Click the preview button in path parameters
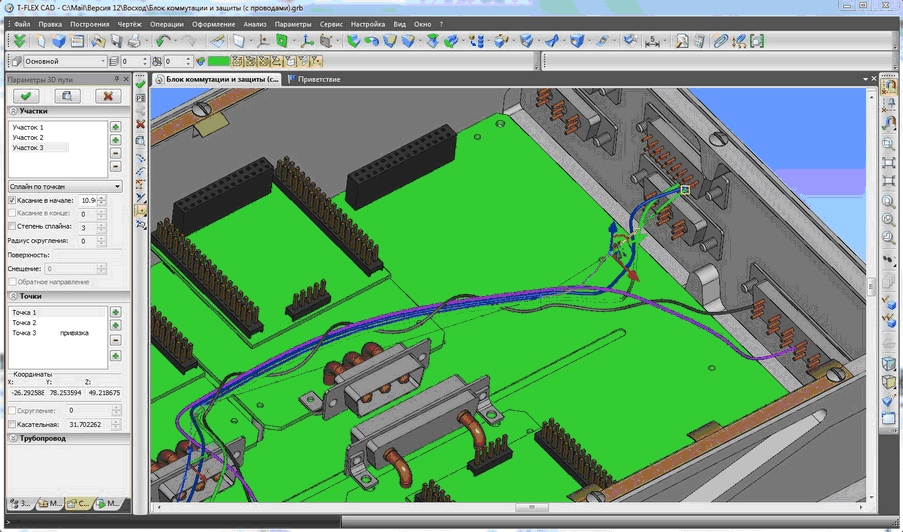 click(x=66, y=96)
